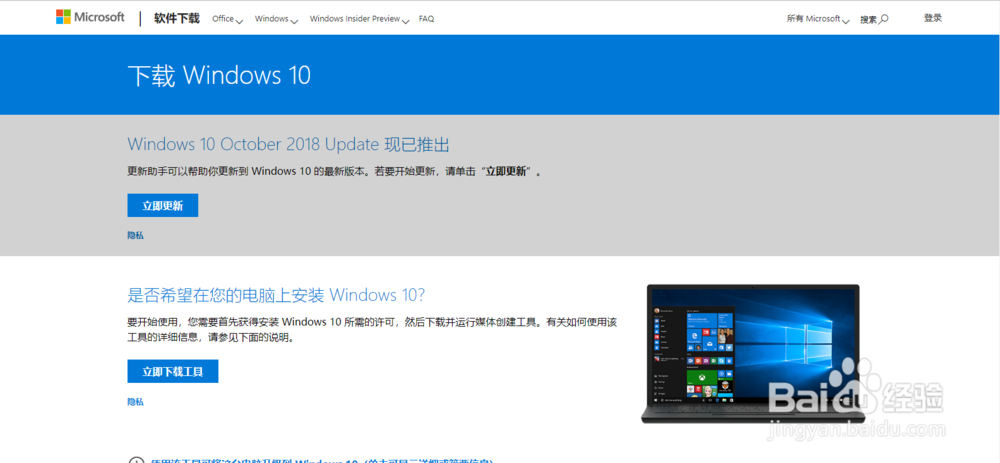Click the October 2018 Update heading
Image resolution: width=1000 pixels, height=463 pixels.
[289, 143]
